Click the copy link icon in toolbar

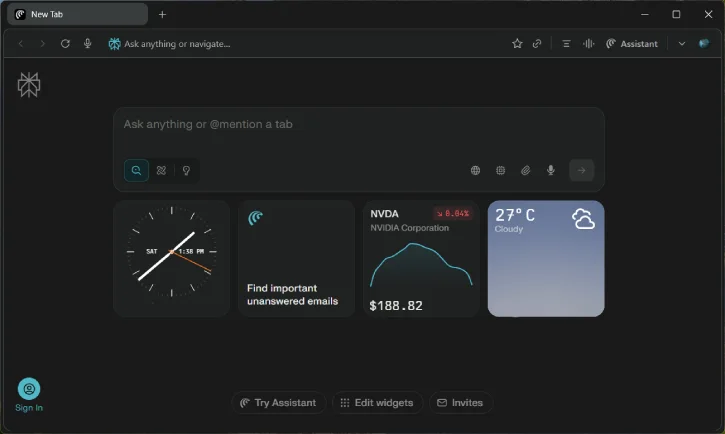(x=537, y=44)
